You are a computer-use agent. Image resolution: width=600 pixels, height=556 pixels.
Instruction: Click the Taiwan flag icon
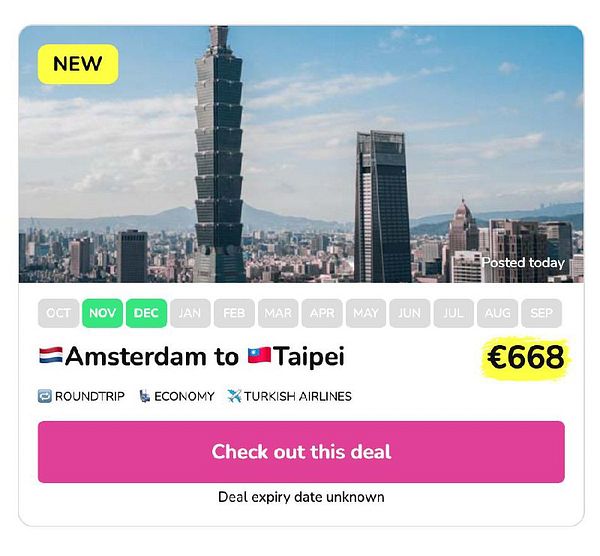(259, 355)
